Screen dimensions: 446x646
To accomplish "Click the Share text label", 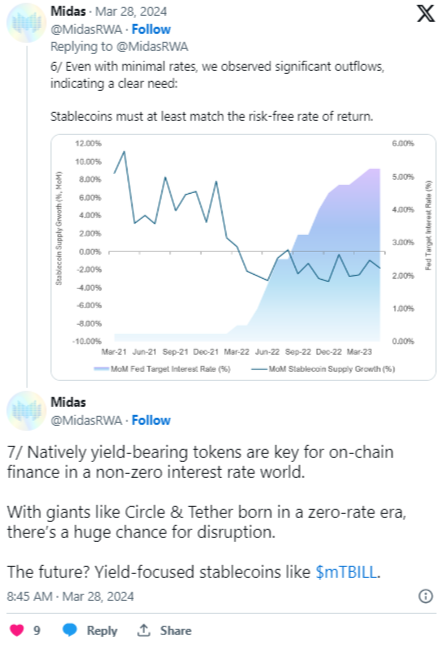I will [176, 630].
